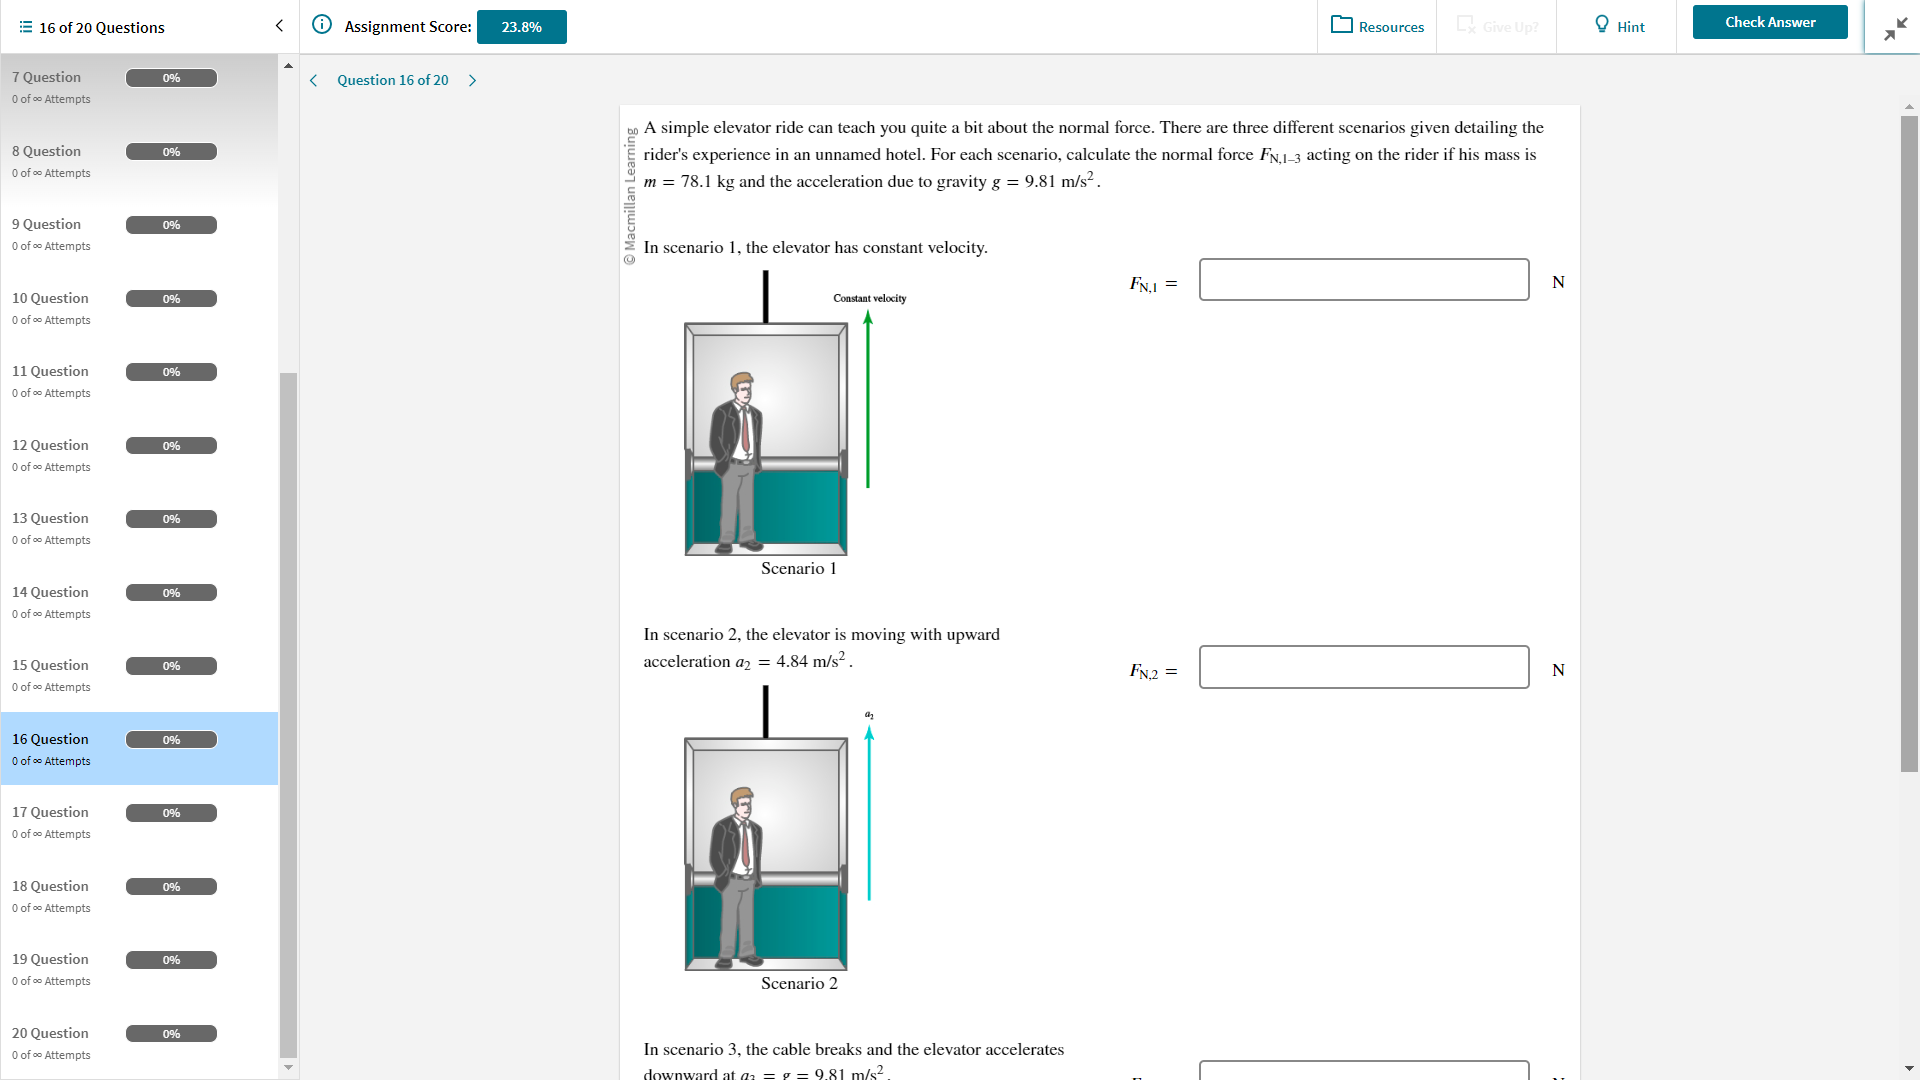Click question 9 progress bar
This screenshot has width=1920, height=1080.
click(171, 225)
